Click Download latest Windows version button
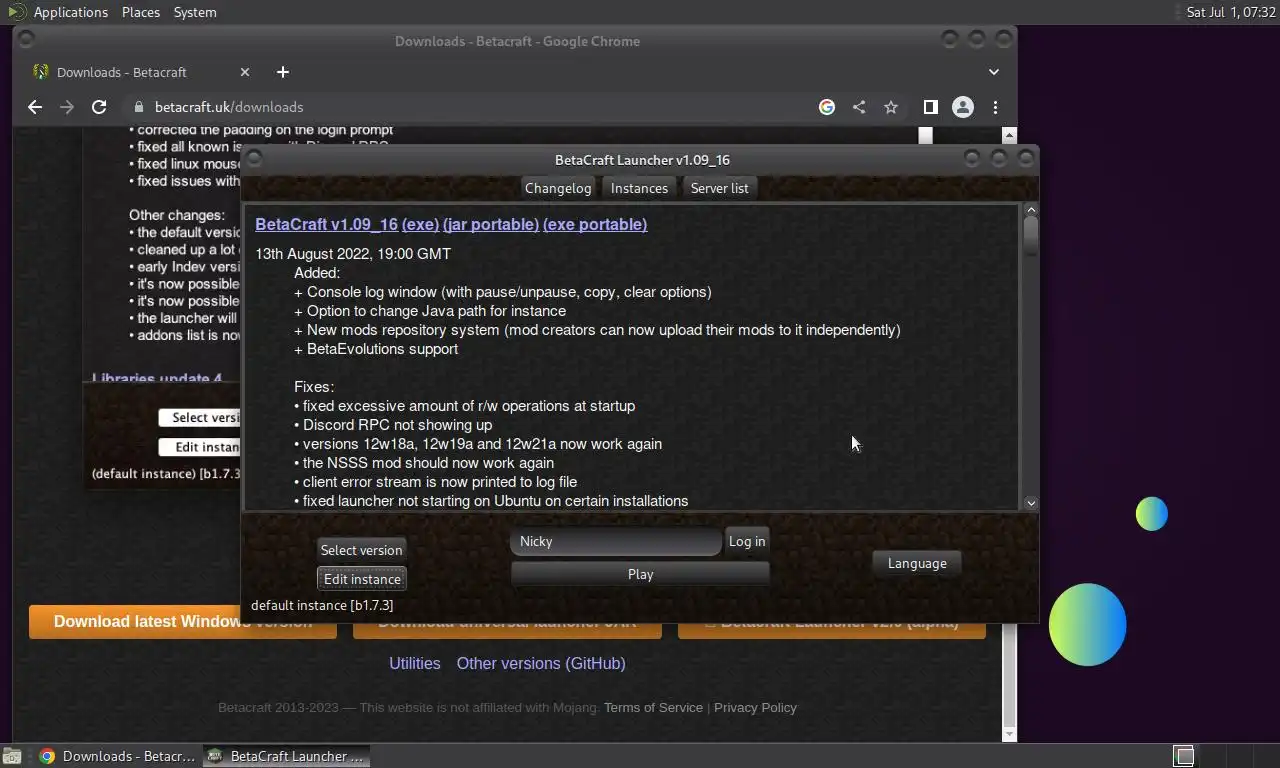The width and height of the screenshot is (1280, 768). coord(183,621)
